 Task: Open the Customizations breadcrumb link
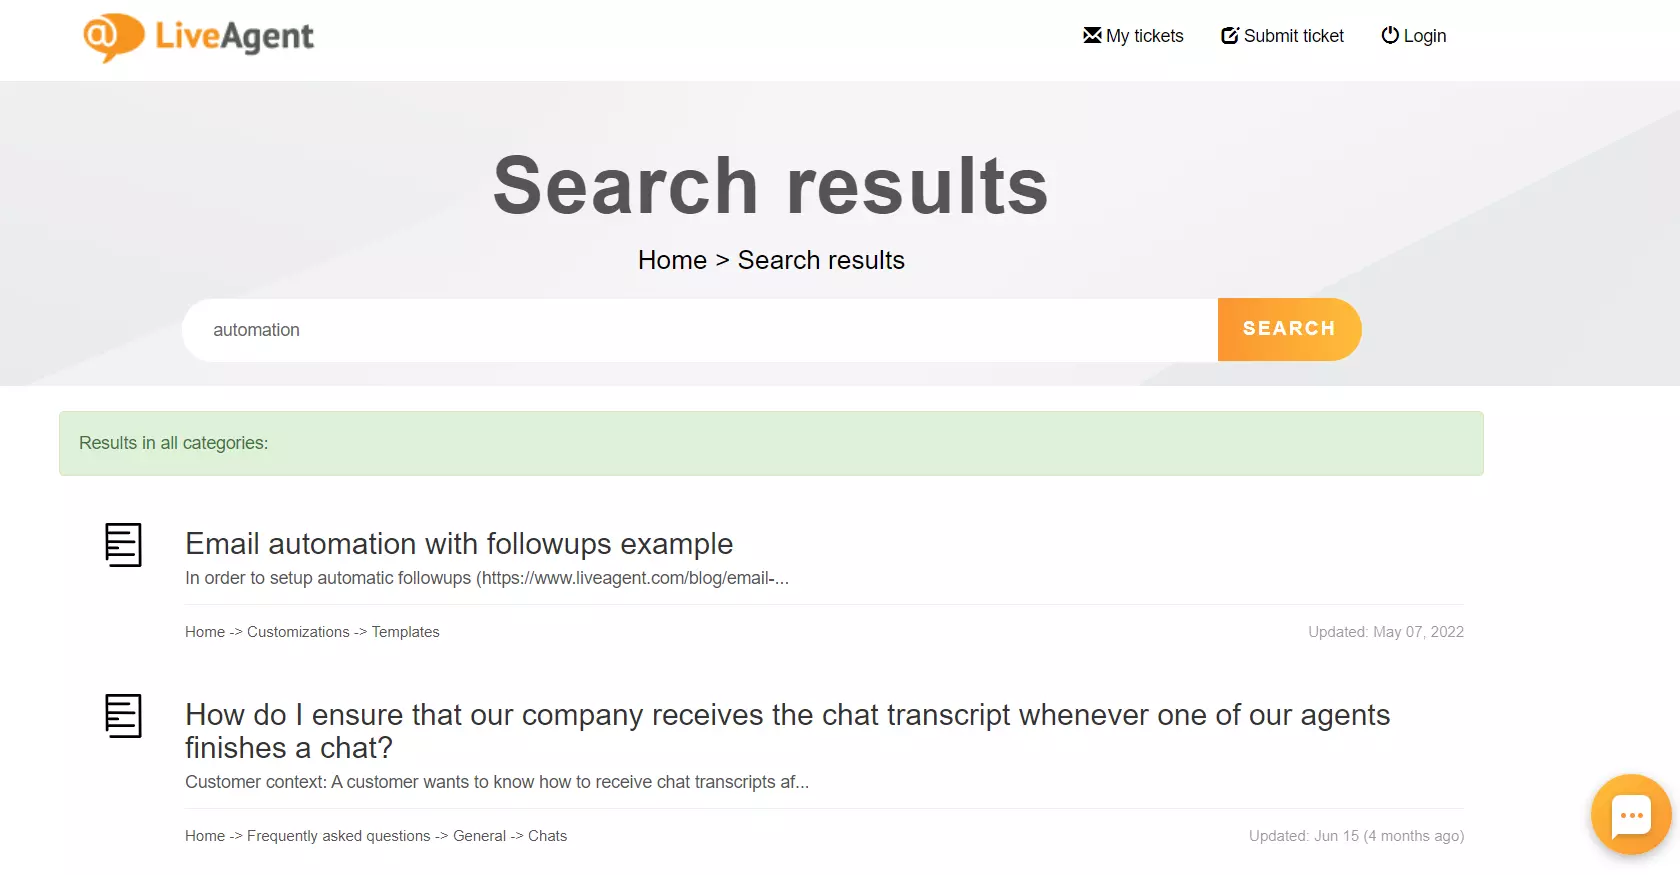[x=297, y=631]
